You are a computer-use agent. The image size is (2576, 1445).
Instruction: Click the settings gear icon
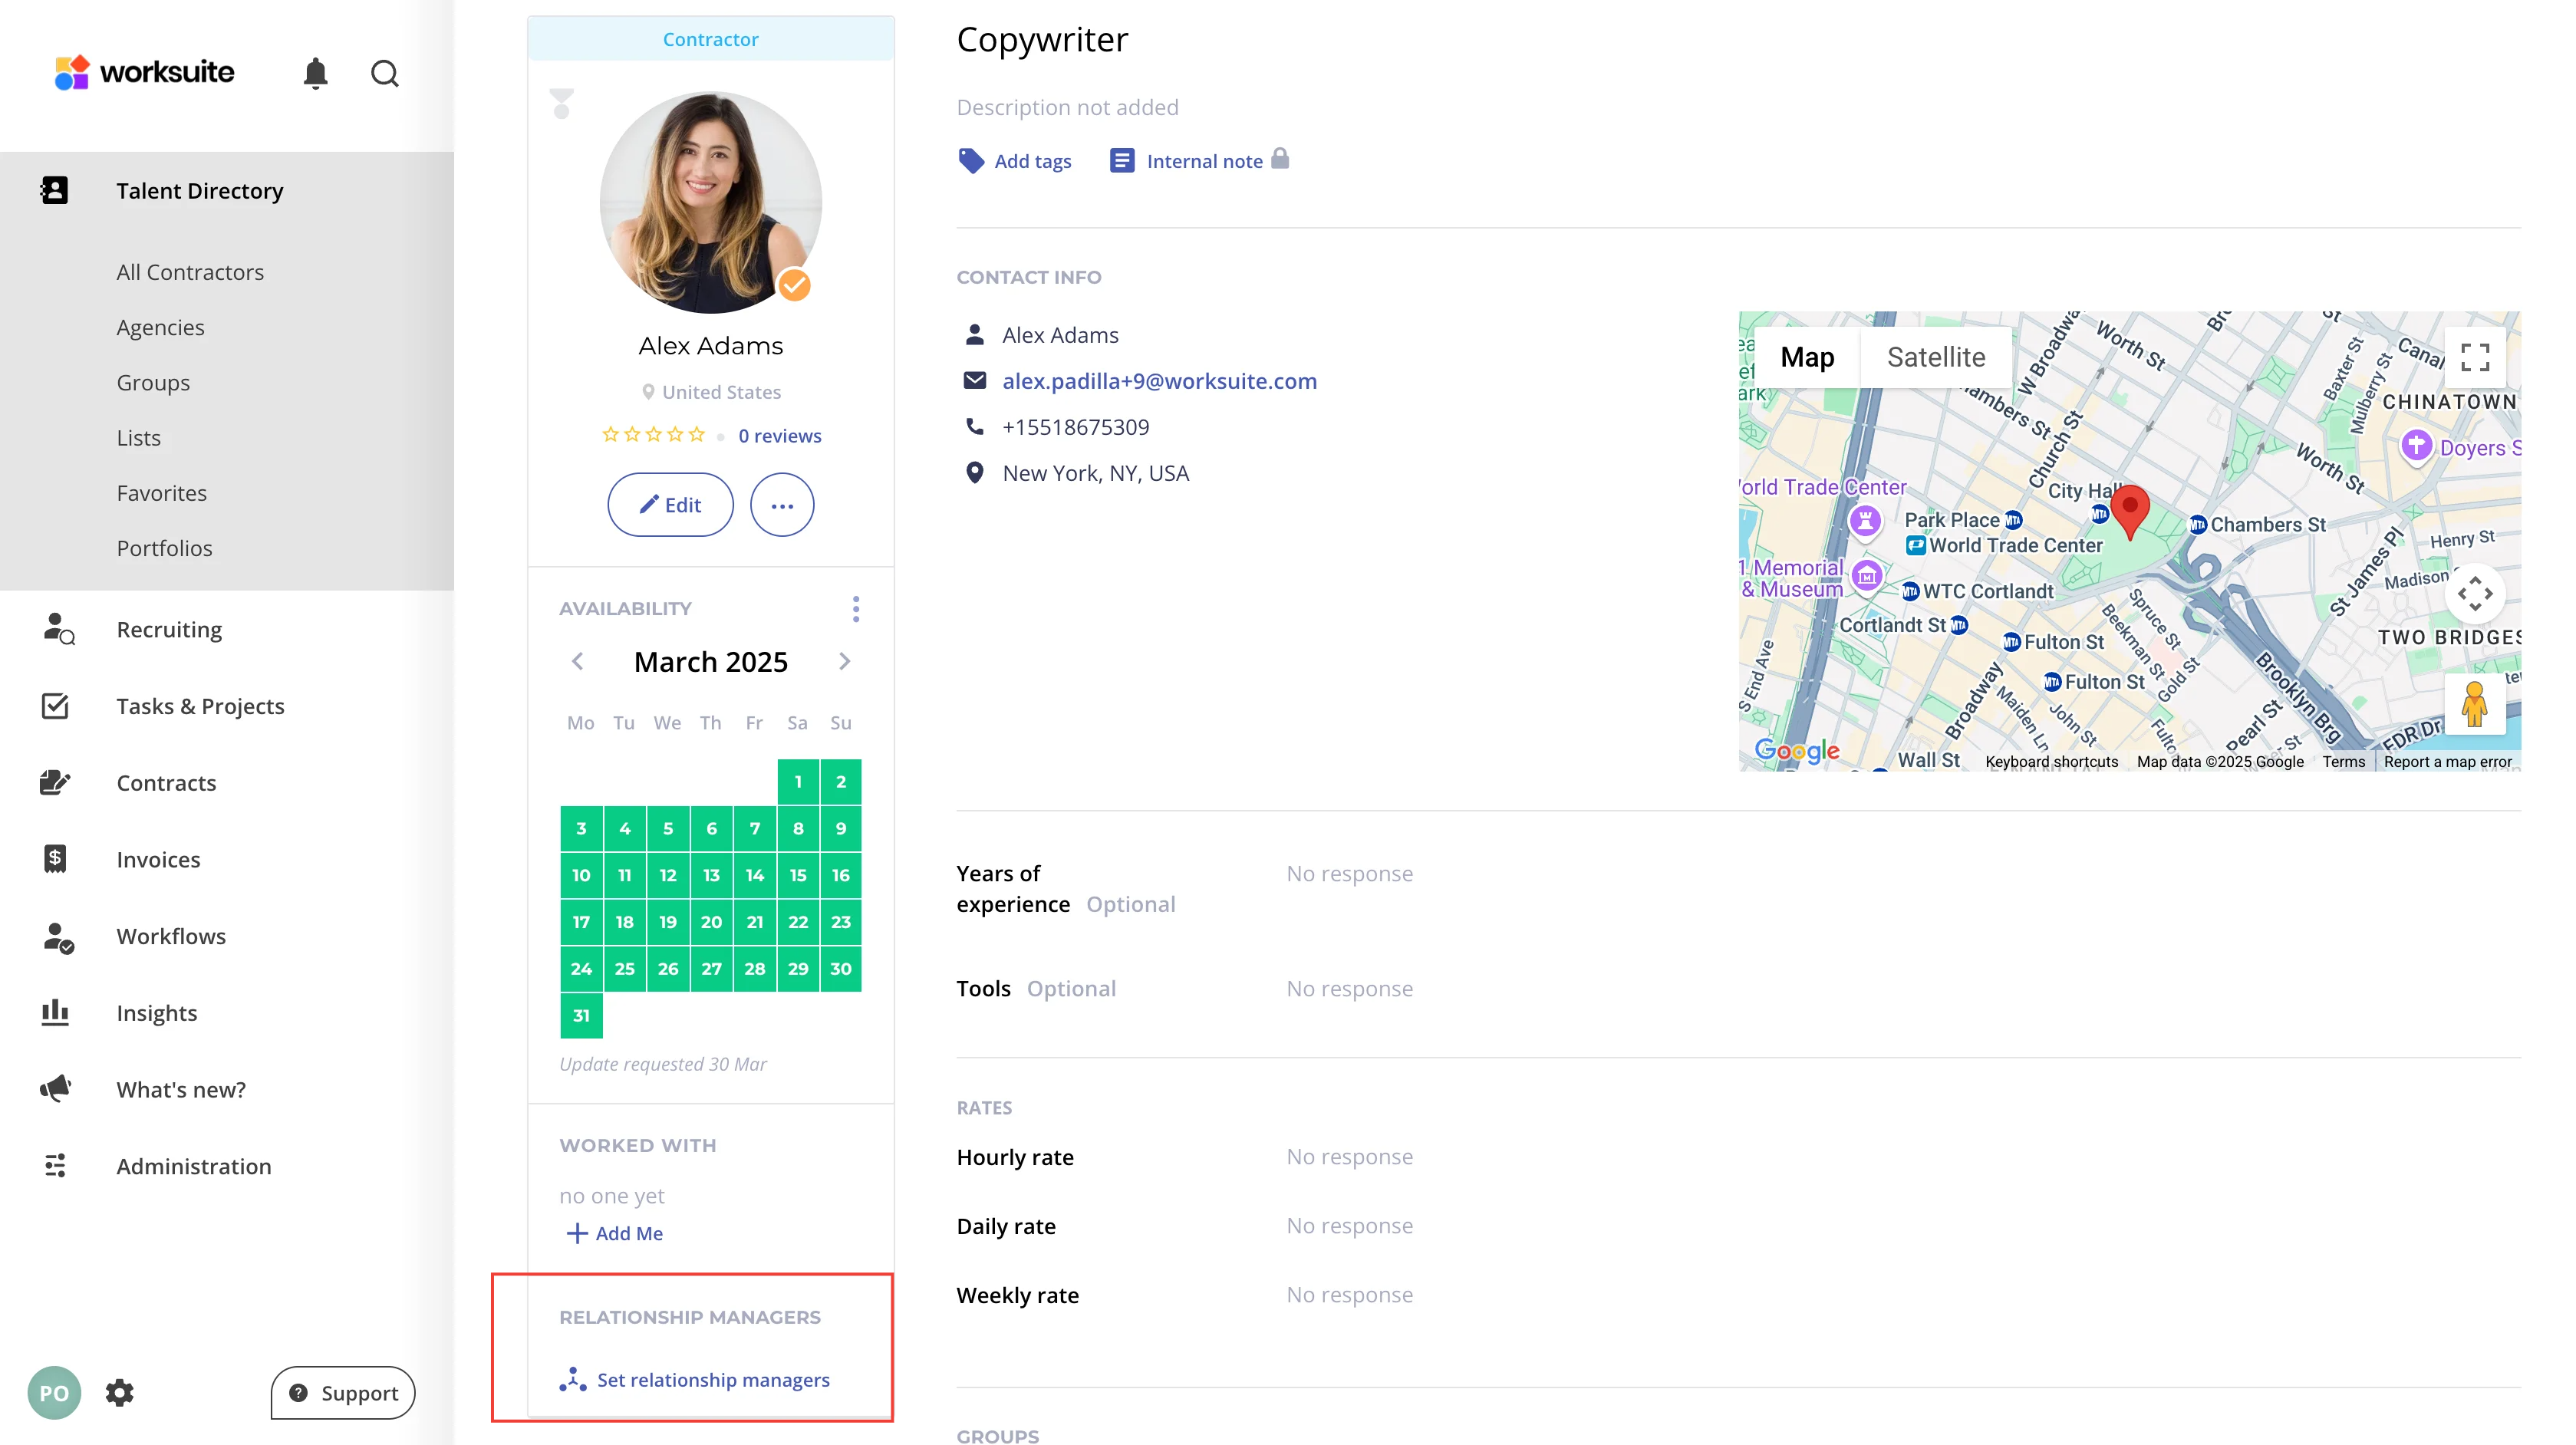pos(120,1392)
